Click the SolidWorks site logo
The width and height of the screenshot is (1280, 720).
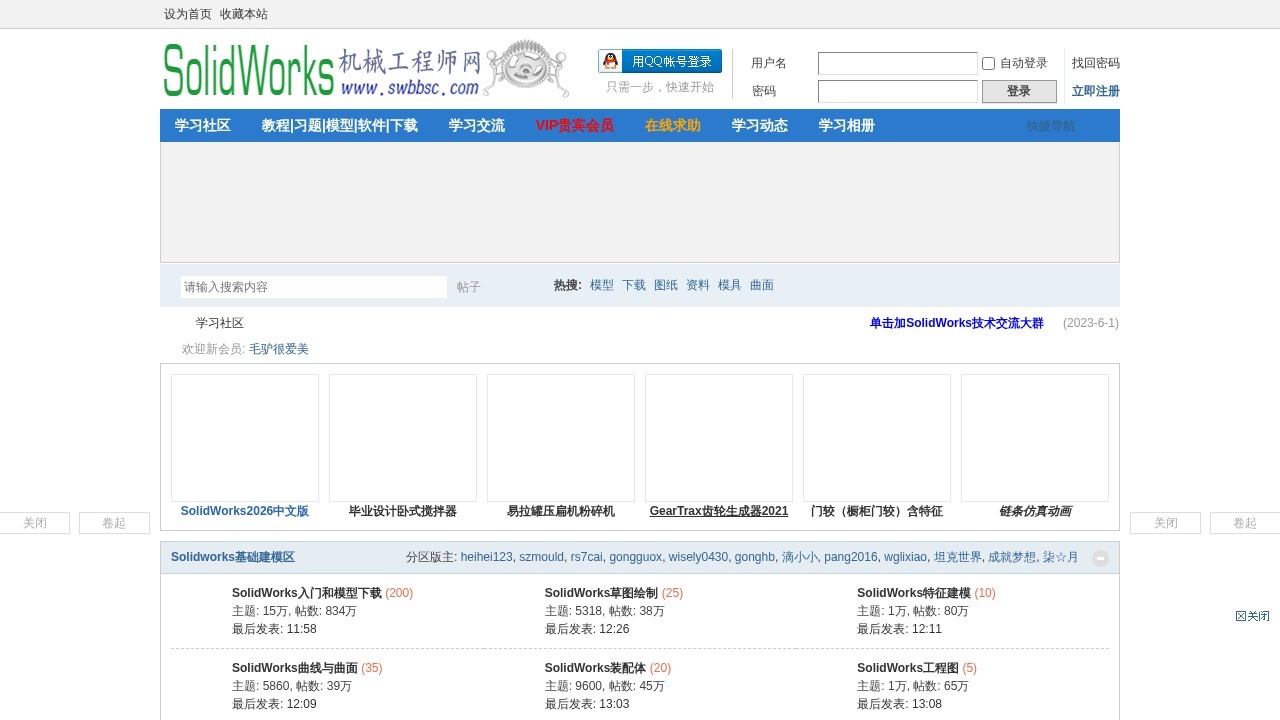[x=365, y=69]
